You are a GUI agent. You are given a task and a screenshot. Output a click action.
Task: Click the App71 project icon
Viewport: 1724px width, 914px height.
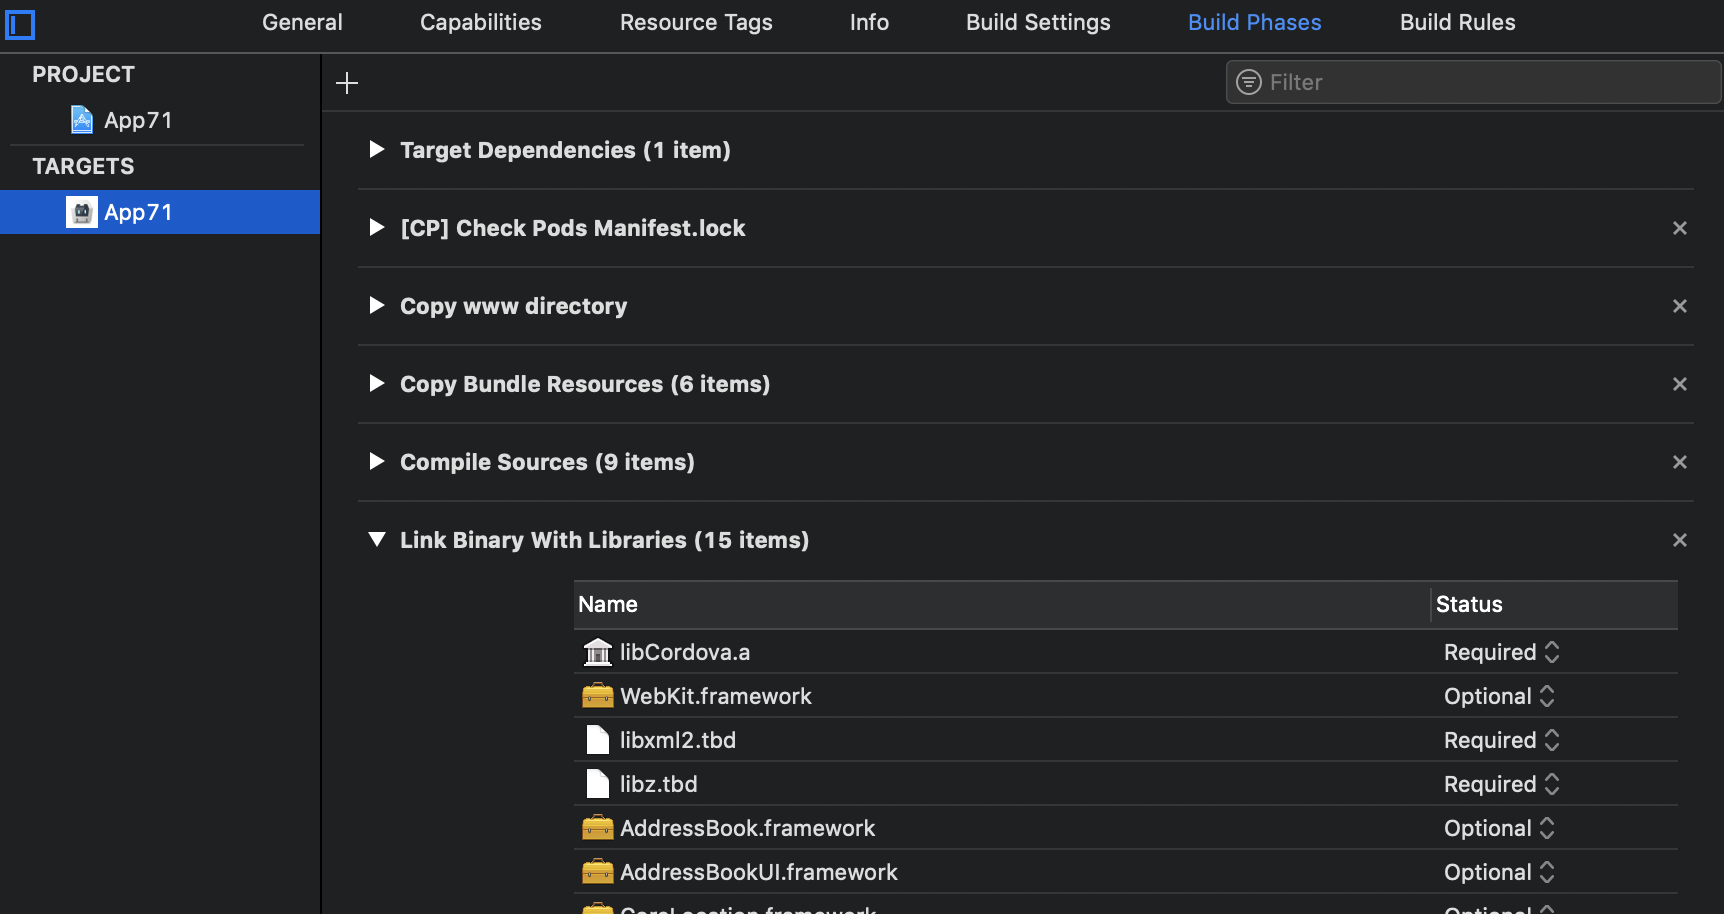[80, 119]
